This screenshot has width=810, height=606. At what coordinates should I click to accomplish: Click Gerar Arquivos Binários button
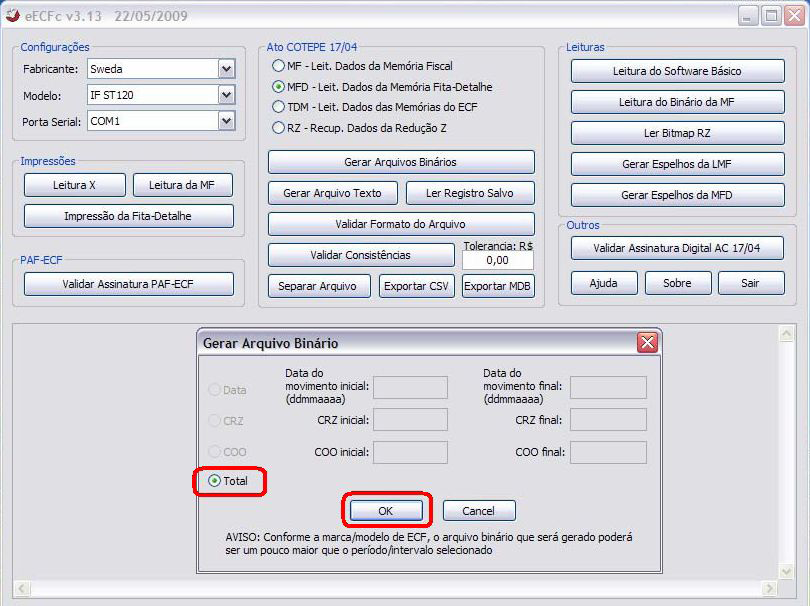click(x=401, y=162)
